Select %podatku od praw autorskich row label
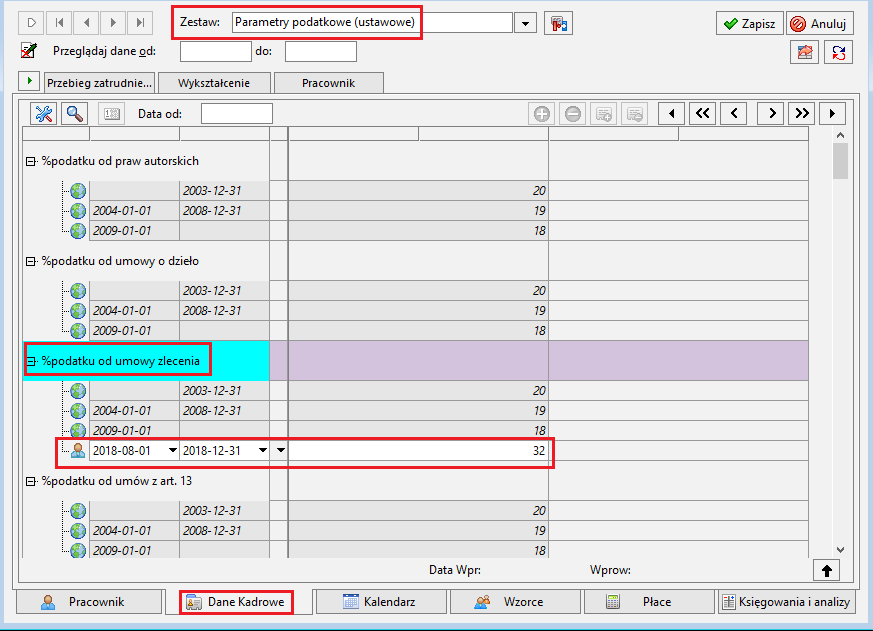Screen dimensions: 873x631 point(120,161)
